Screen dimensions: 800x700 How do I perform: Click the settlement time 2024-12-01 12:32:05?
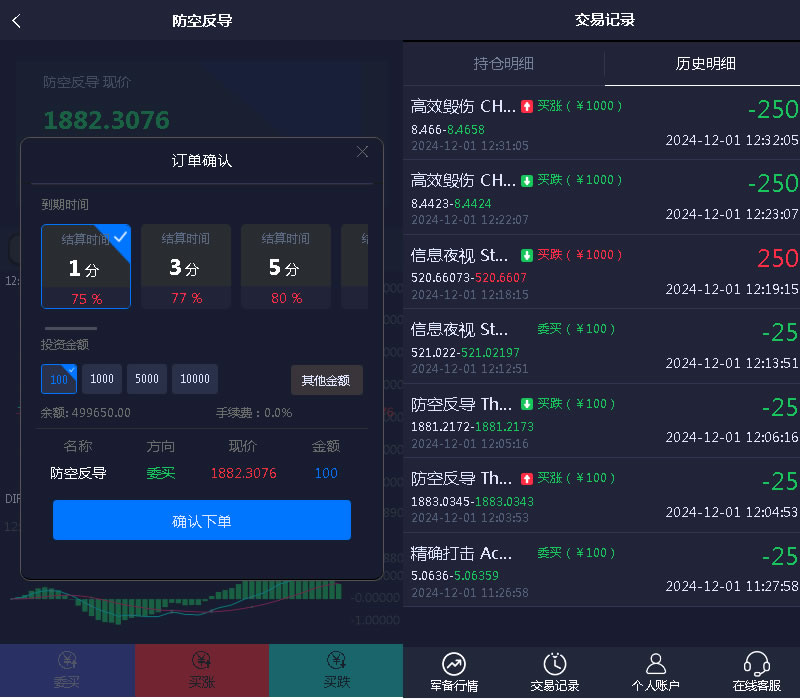pyautogui.click(x=732, y=140)
